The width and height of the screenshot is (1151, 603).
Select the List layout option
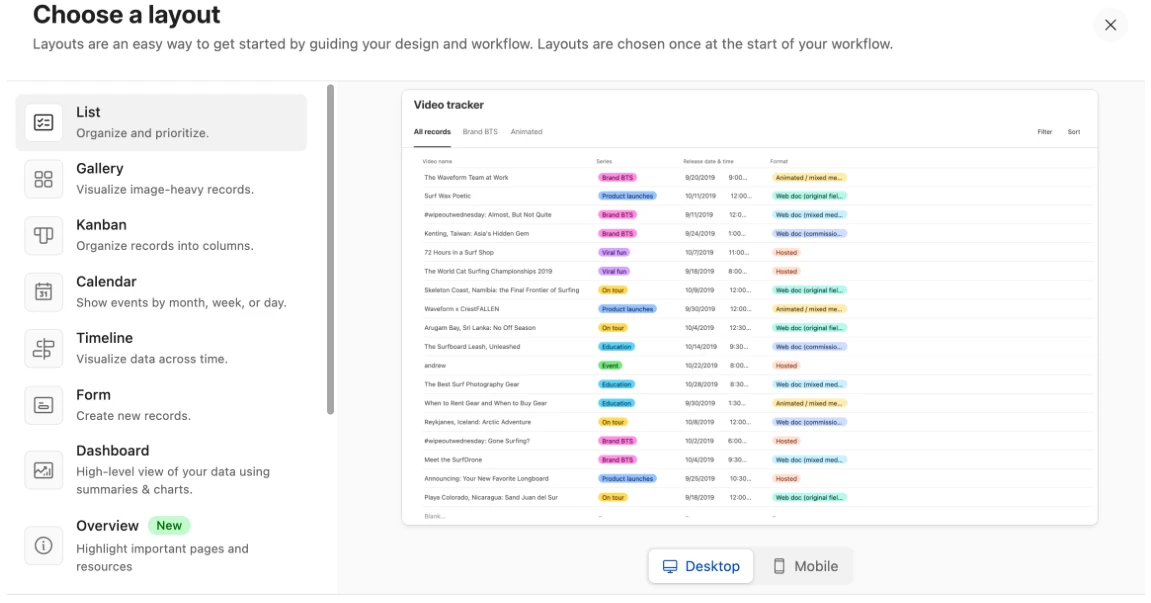coord(161,123)
